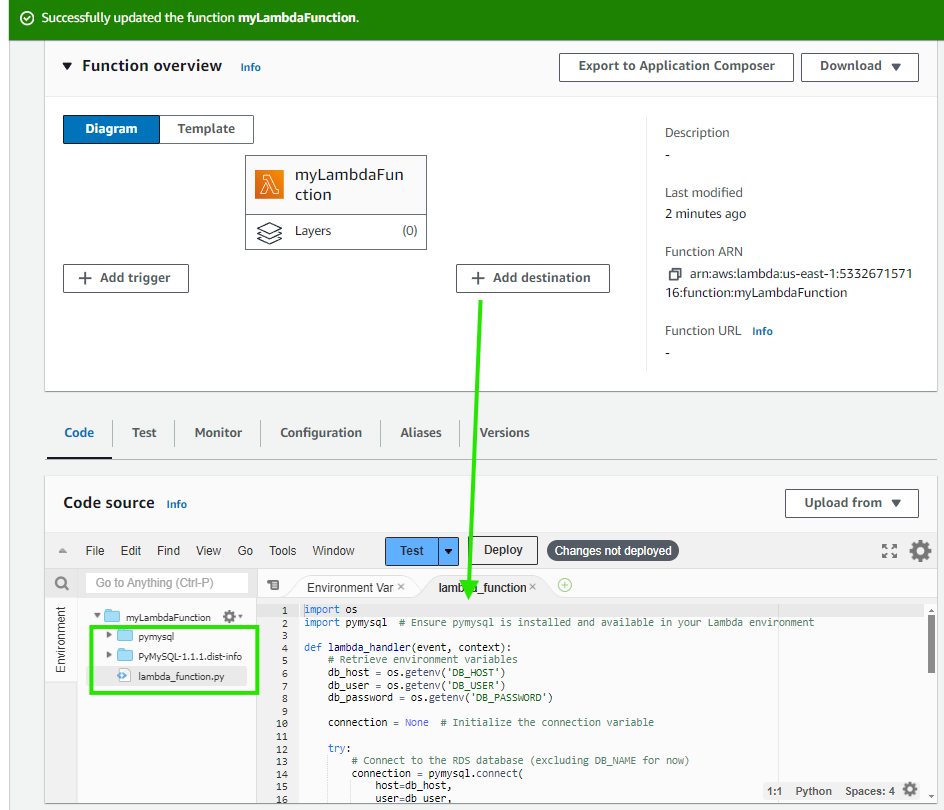Open editor preferences via the bottom gear icon
Viewport: 944px width, 810px height.
pos(910,789)
